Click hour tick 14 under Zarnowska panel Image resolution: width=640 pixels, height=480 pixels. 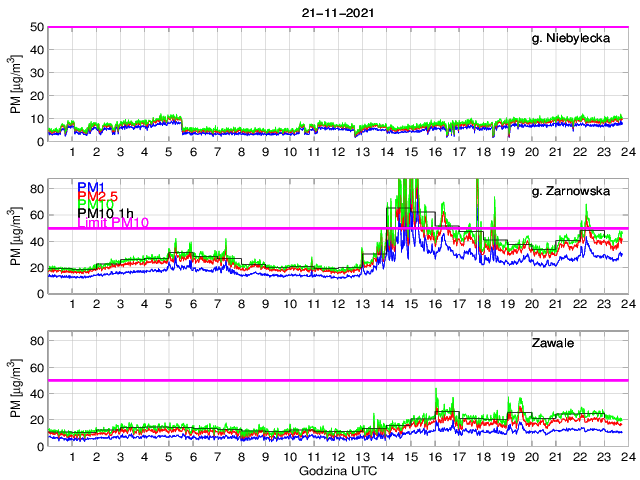(387, 304)
